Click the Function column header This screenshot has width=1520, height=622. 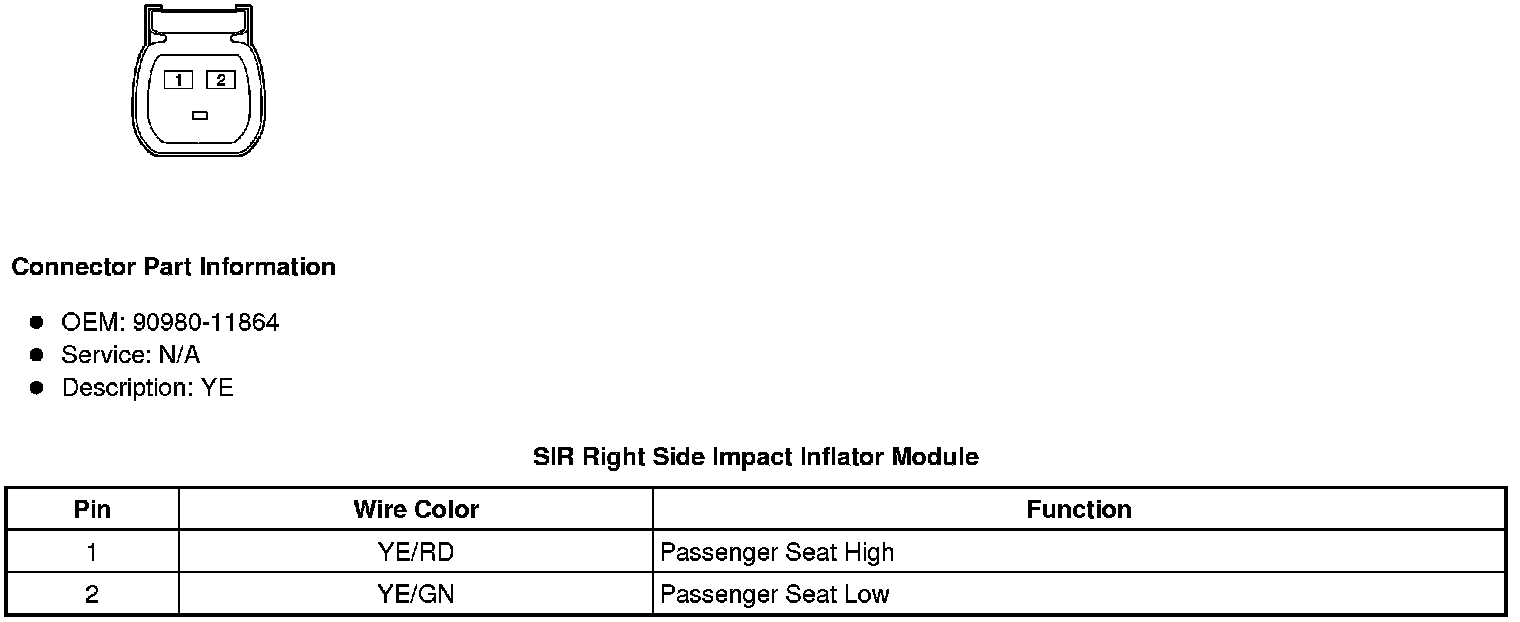1079,509
